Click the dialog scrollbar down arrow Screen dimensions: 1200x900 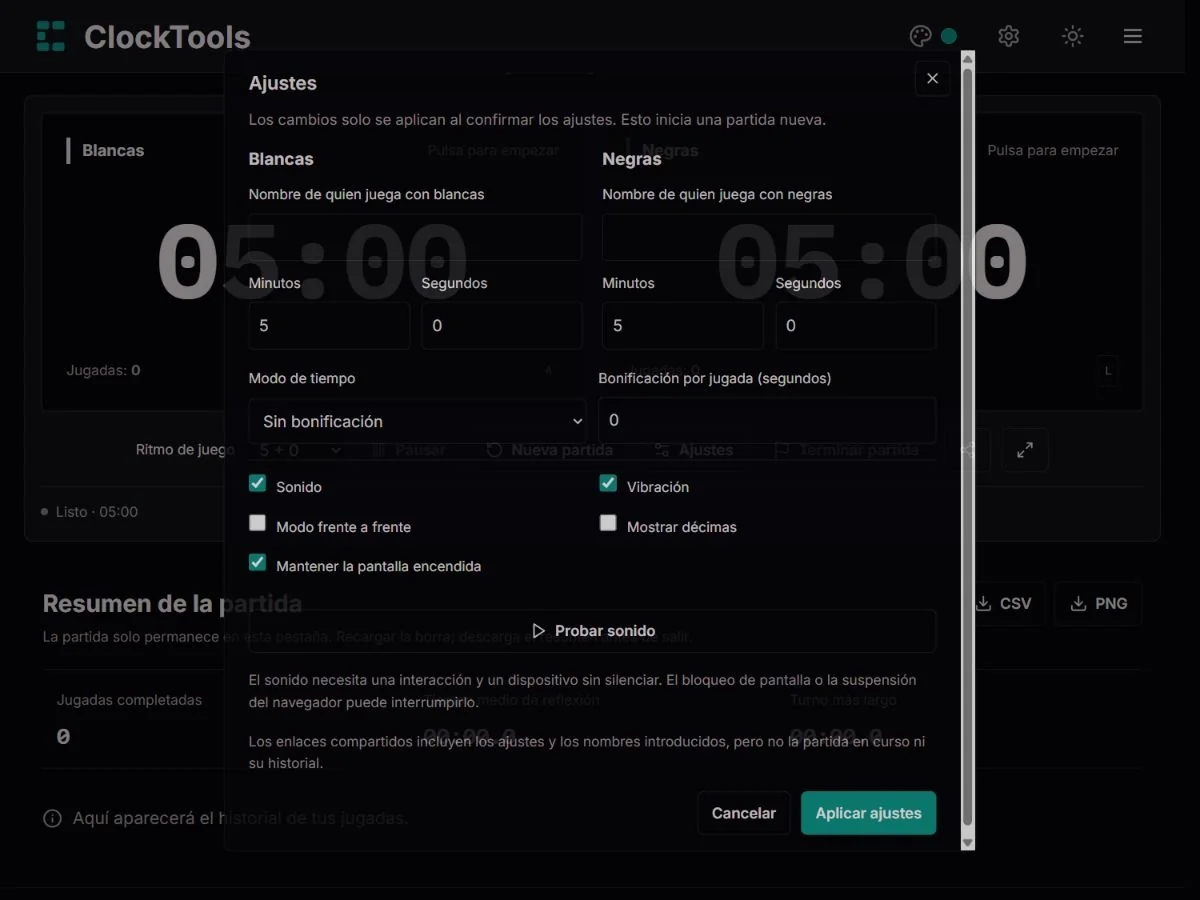point(967,843)
